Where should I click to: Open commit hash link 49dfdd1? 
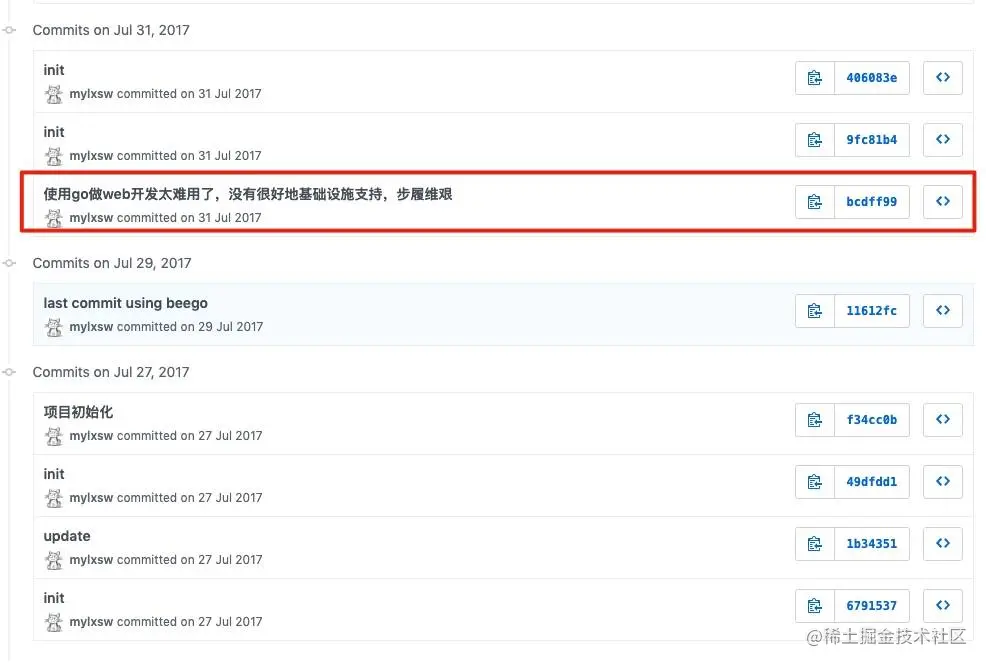(x=872, y=482)
